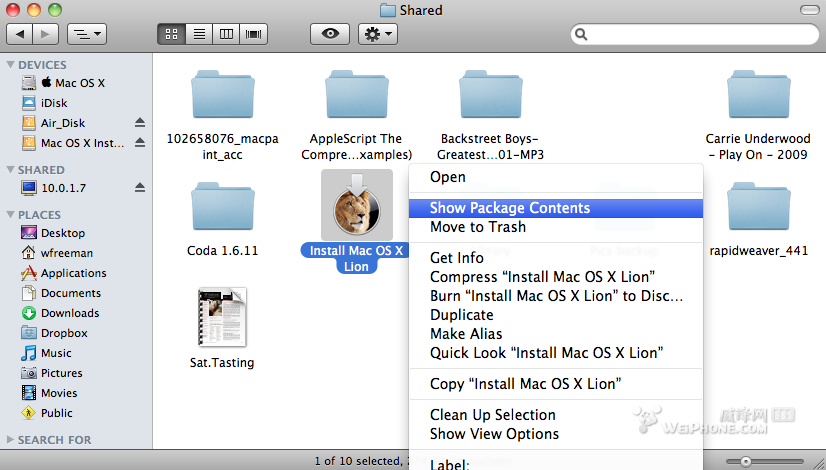
Task: Select the Coda 1.6.11 folder
Action: point(222,207)
